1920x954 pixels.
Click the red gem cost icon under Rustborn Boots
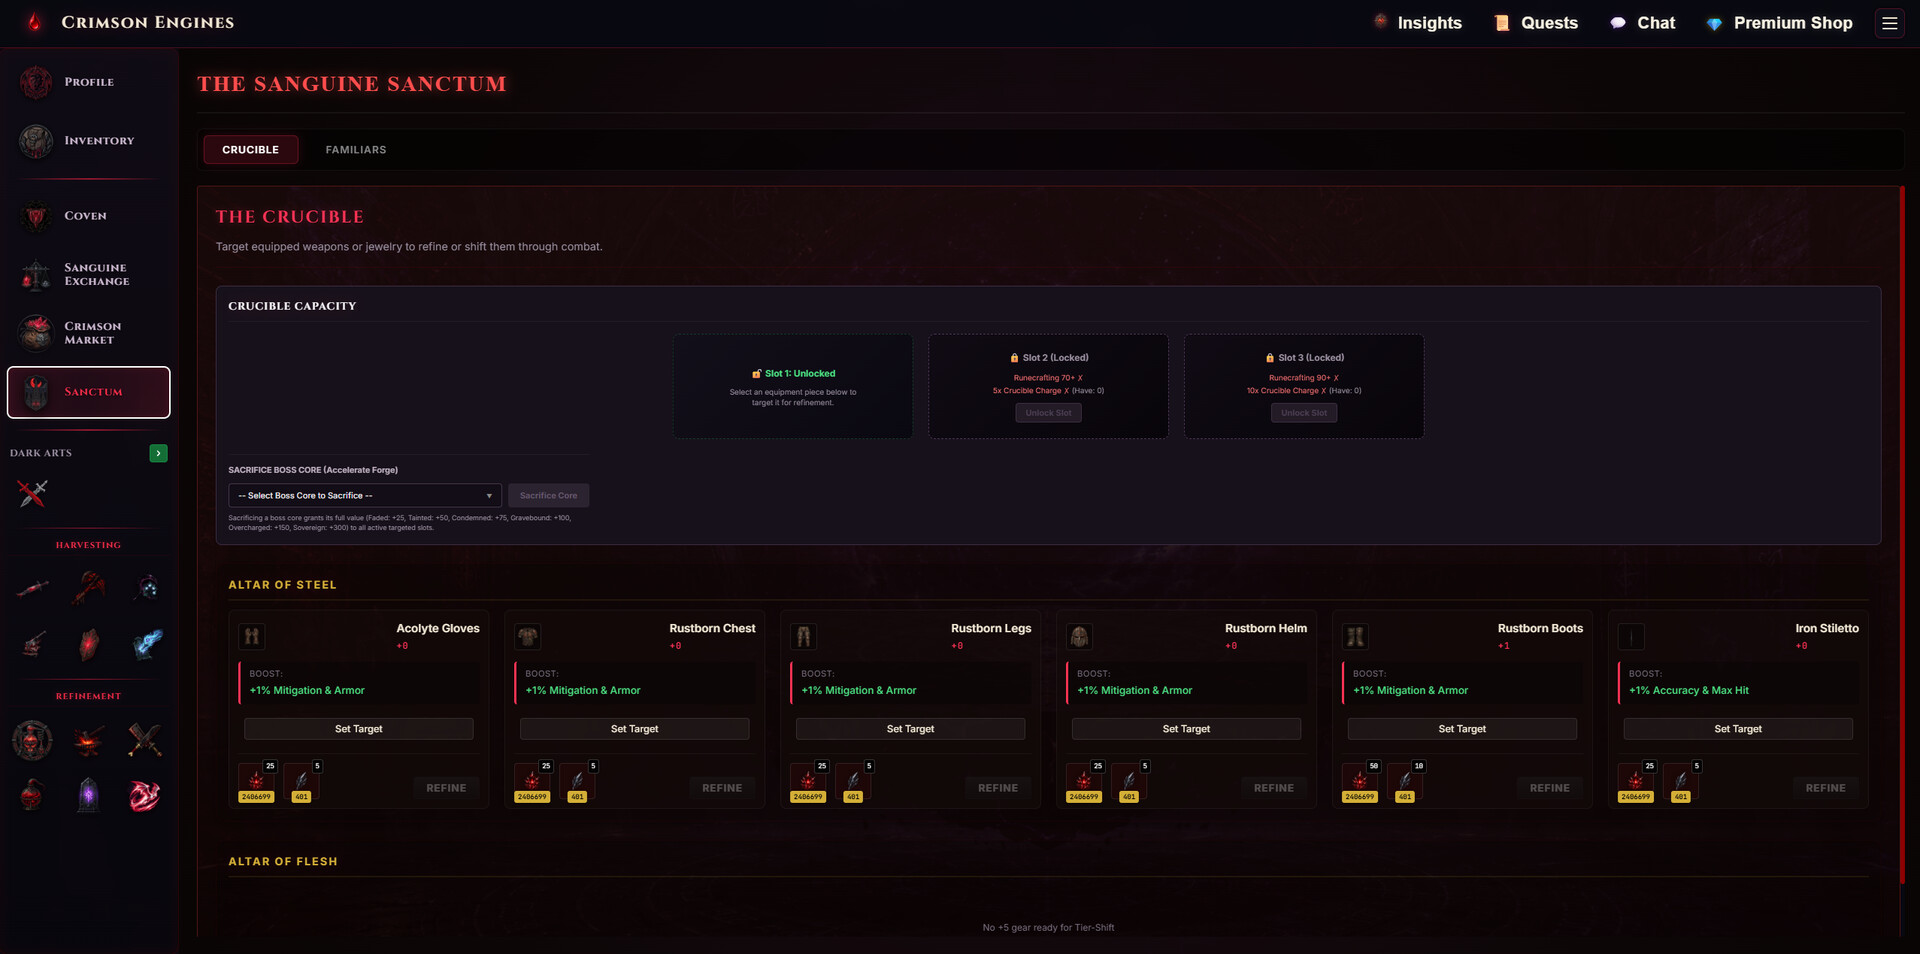pos(1360,783)
